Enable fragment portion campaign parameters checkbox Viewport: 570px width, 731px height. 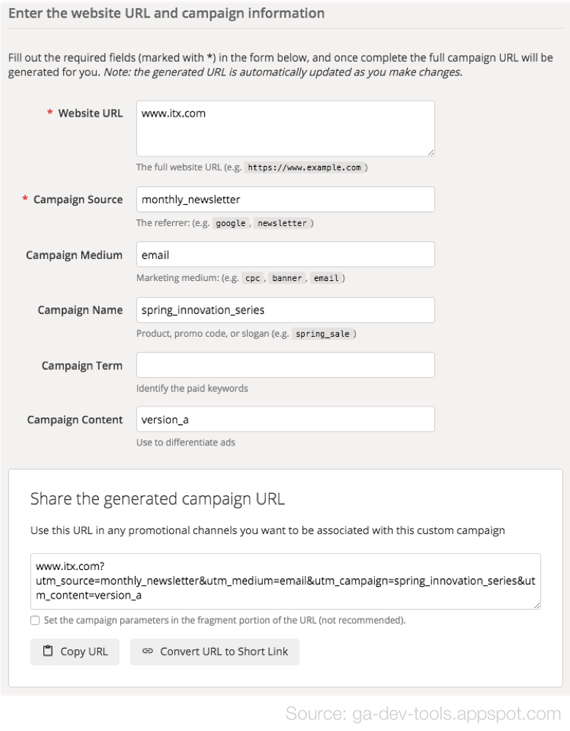35,620
